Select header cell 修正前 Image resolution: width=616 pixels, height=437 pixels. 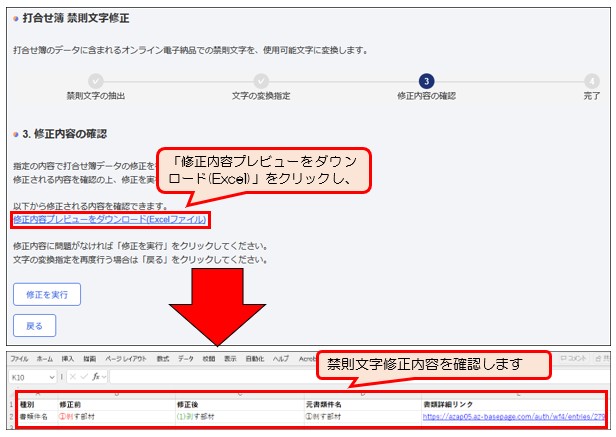[x=116, y=404]
